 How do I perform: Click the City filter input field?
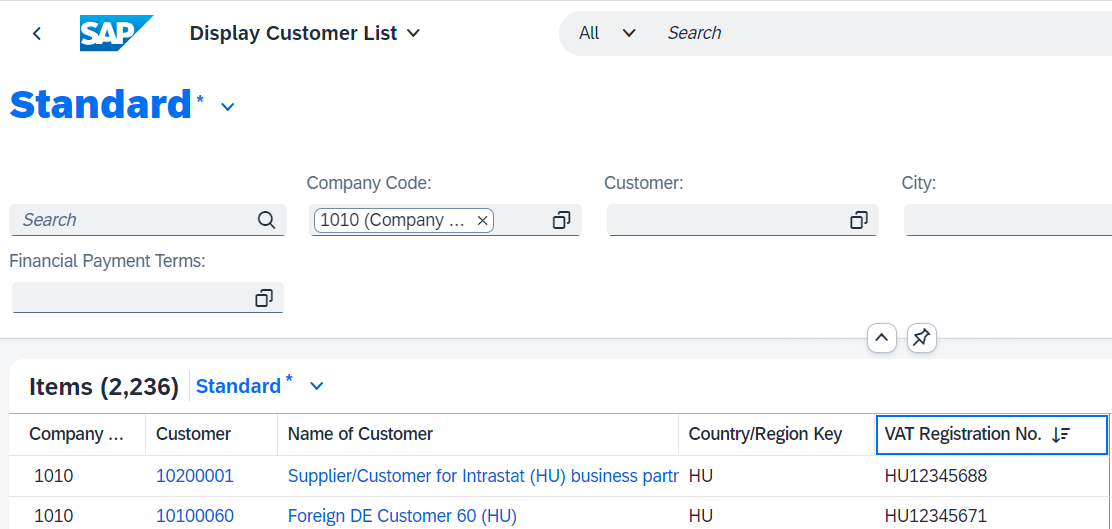click(1008, 221)
